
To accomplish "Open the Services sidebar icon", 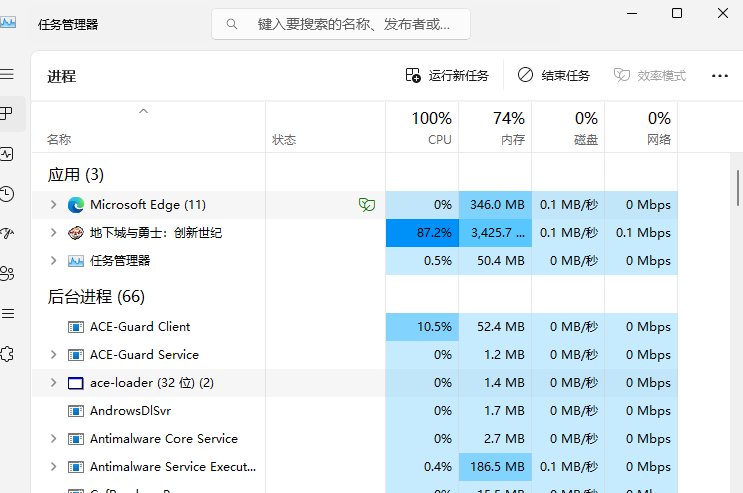I will click(x=7, y=354).
